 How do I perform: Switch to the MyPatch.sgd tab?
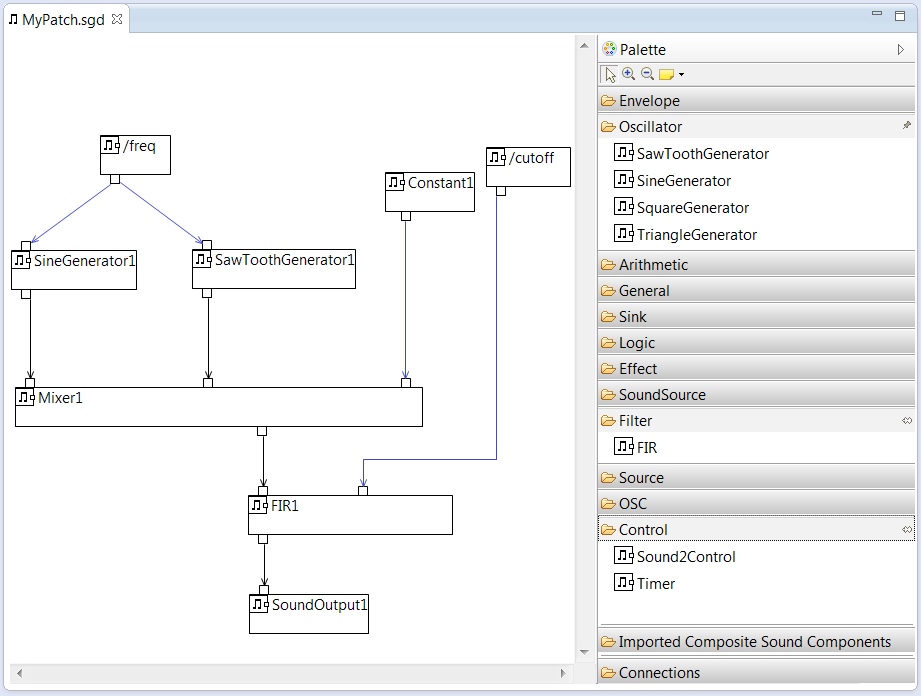point(60,17)
